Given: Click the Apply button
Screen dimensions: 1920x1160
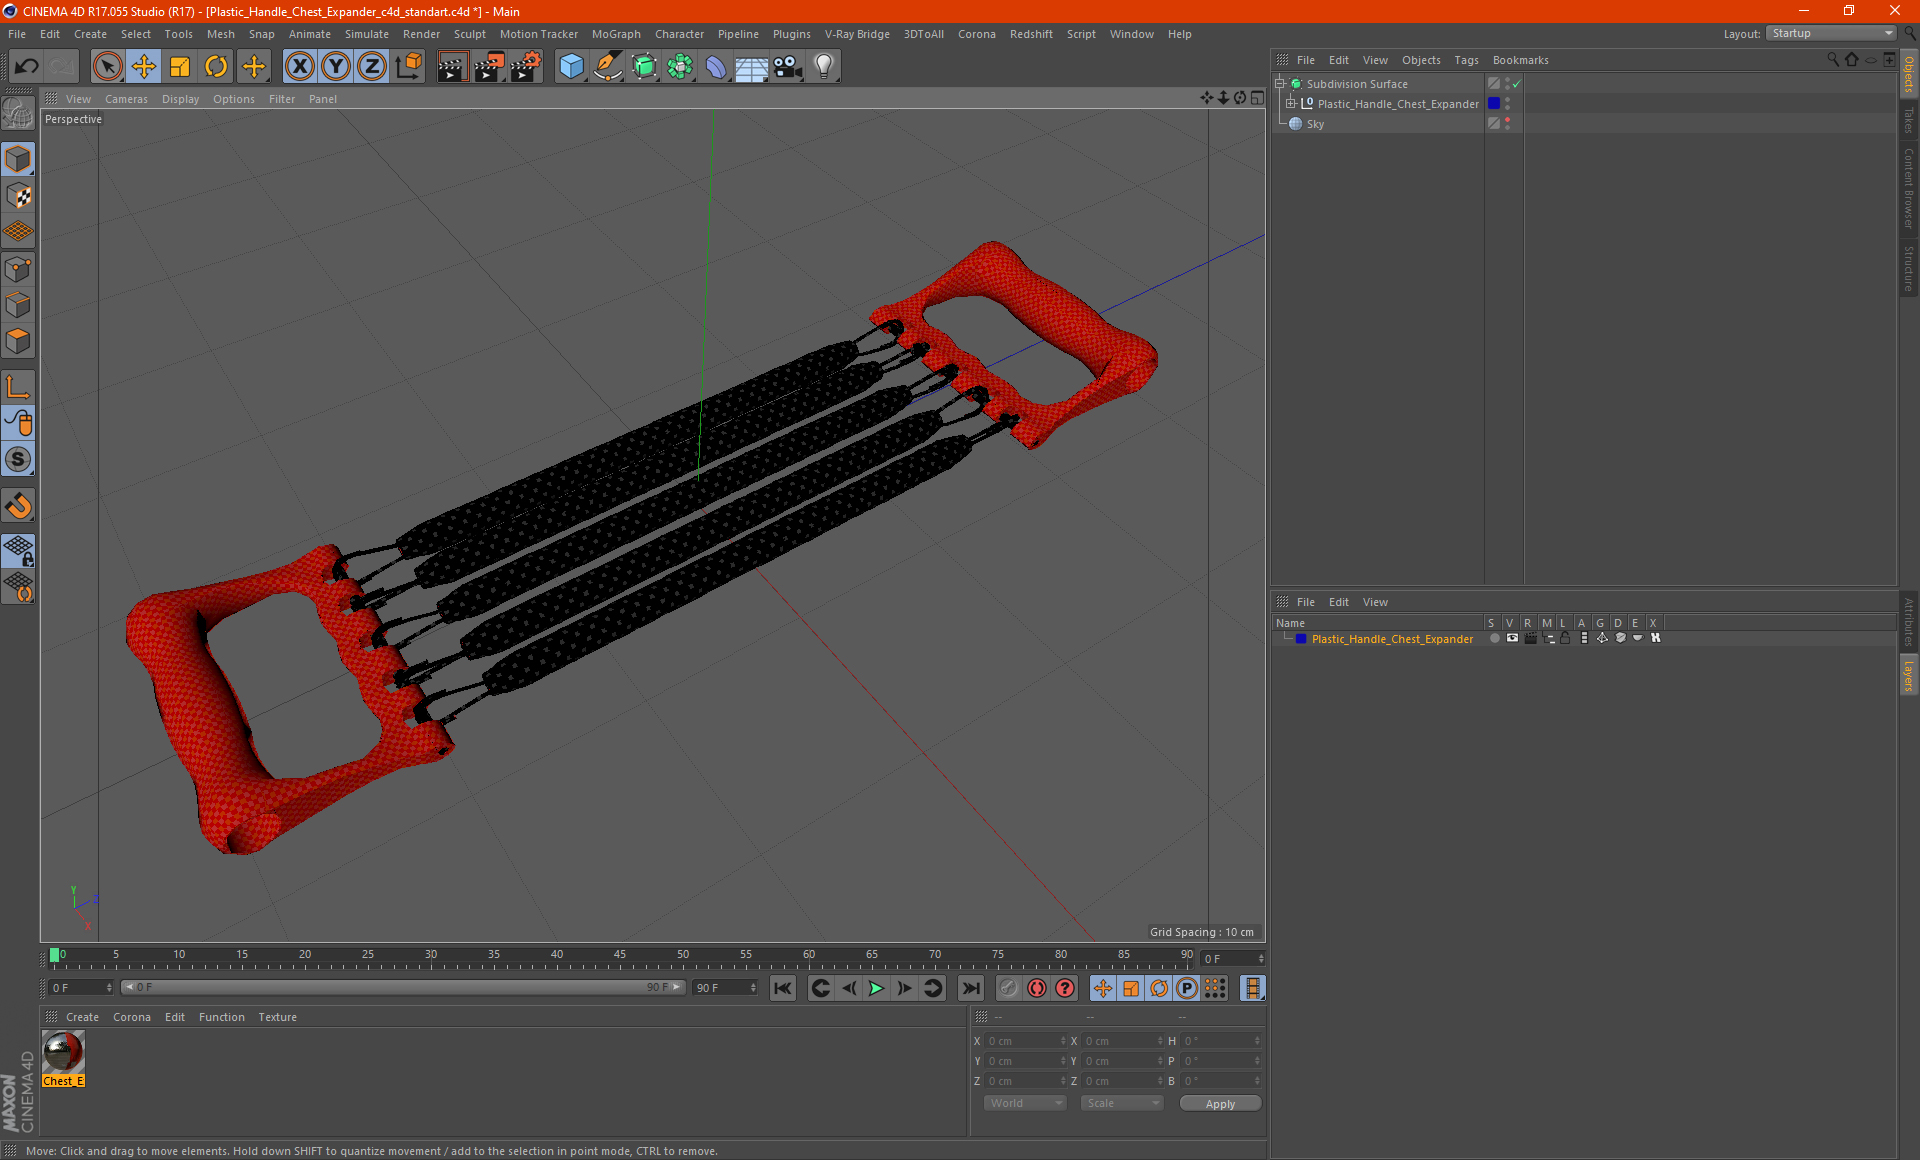Looking at the screenshot, I should 1220,1104.
